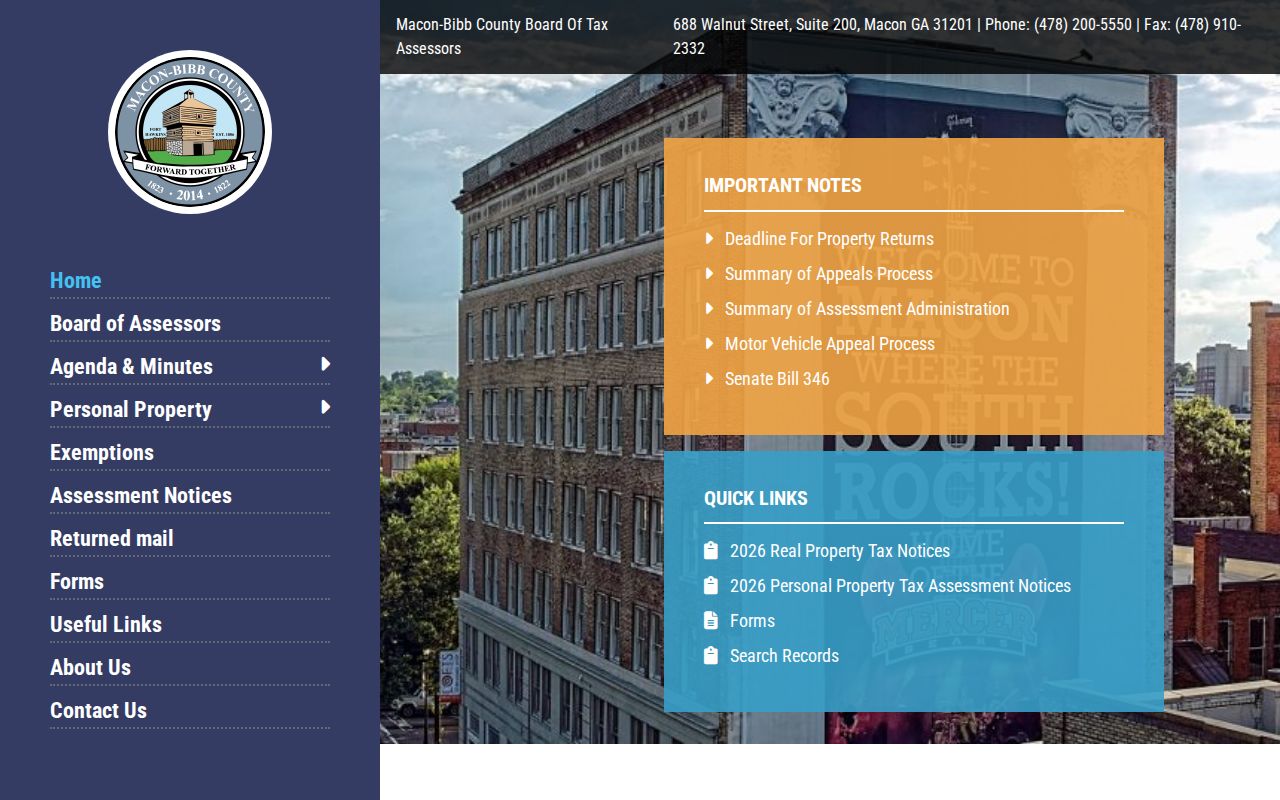Viewport: 1280px width, 800px height.
Task: Click document icon beside Forms quick link
Action: click(711, 620)
